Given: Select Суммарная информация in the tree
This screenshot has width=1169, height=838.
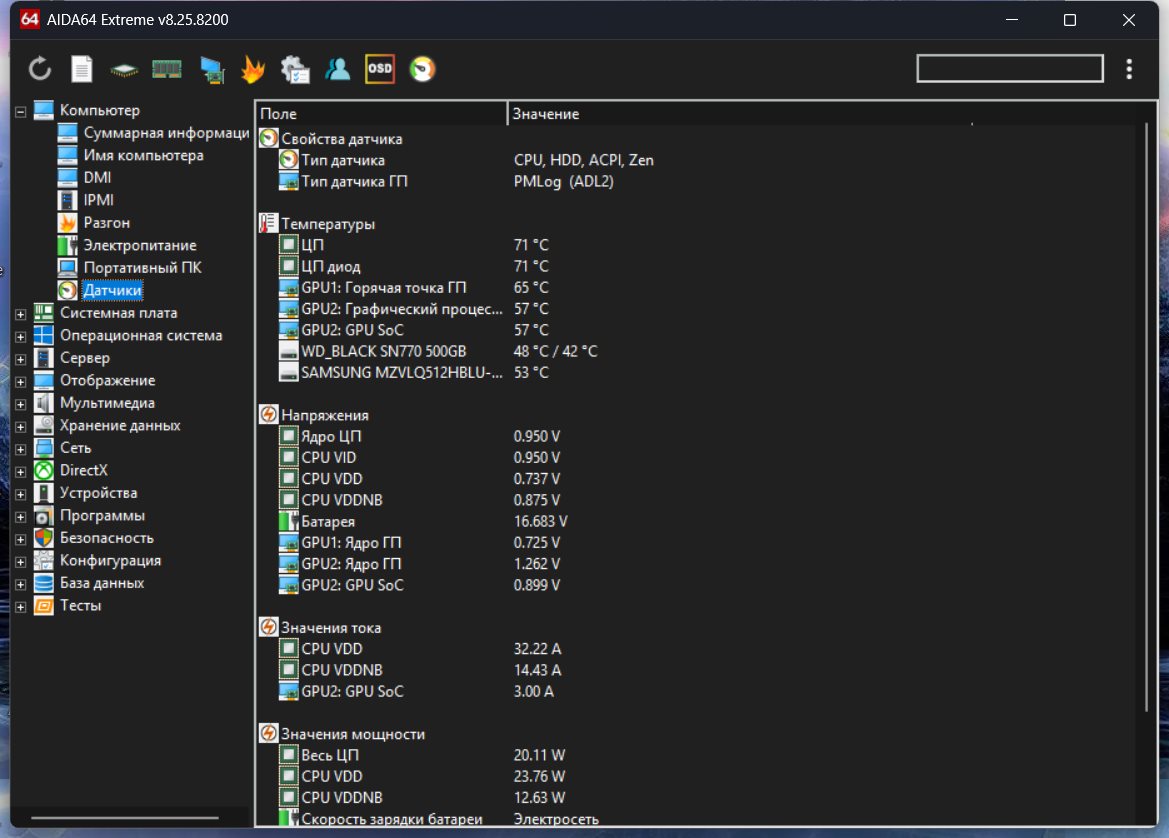Looking at the screenshot, I should (x=165, y=133).
